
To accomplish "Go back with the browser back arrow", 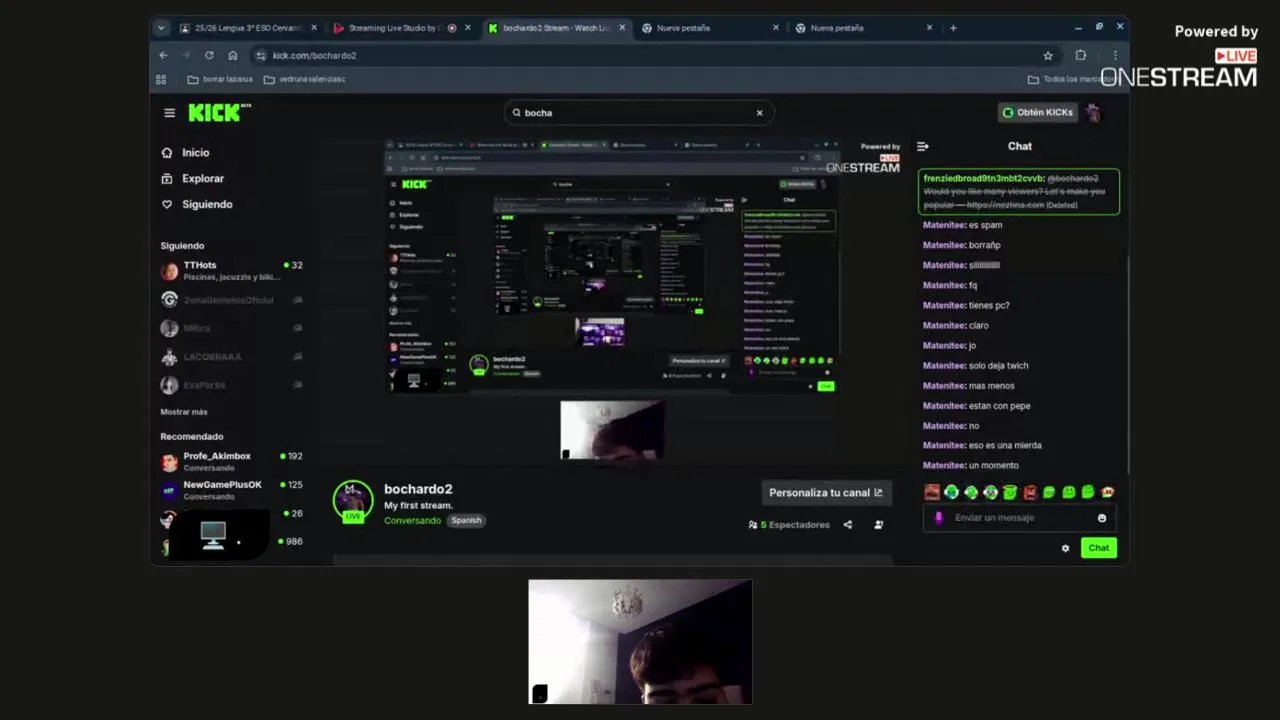I will coord(163,55).
